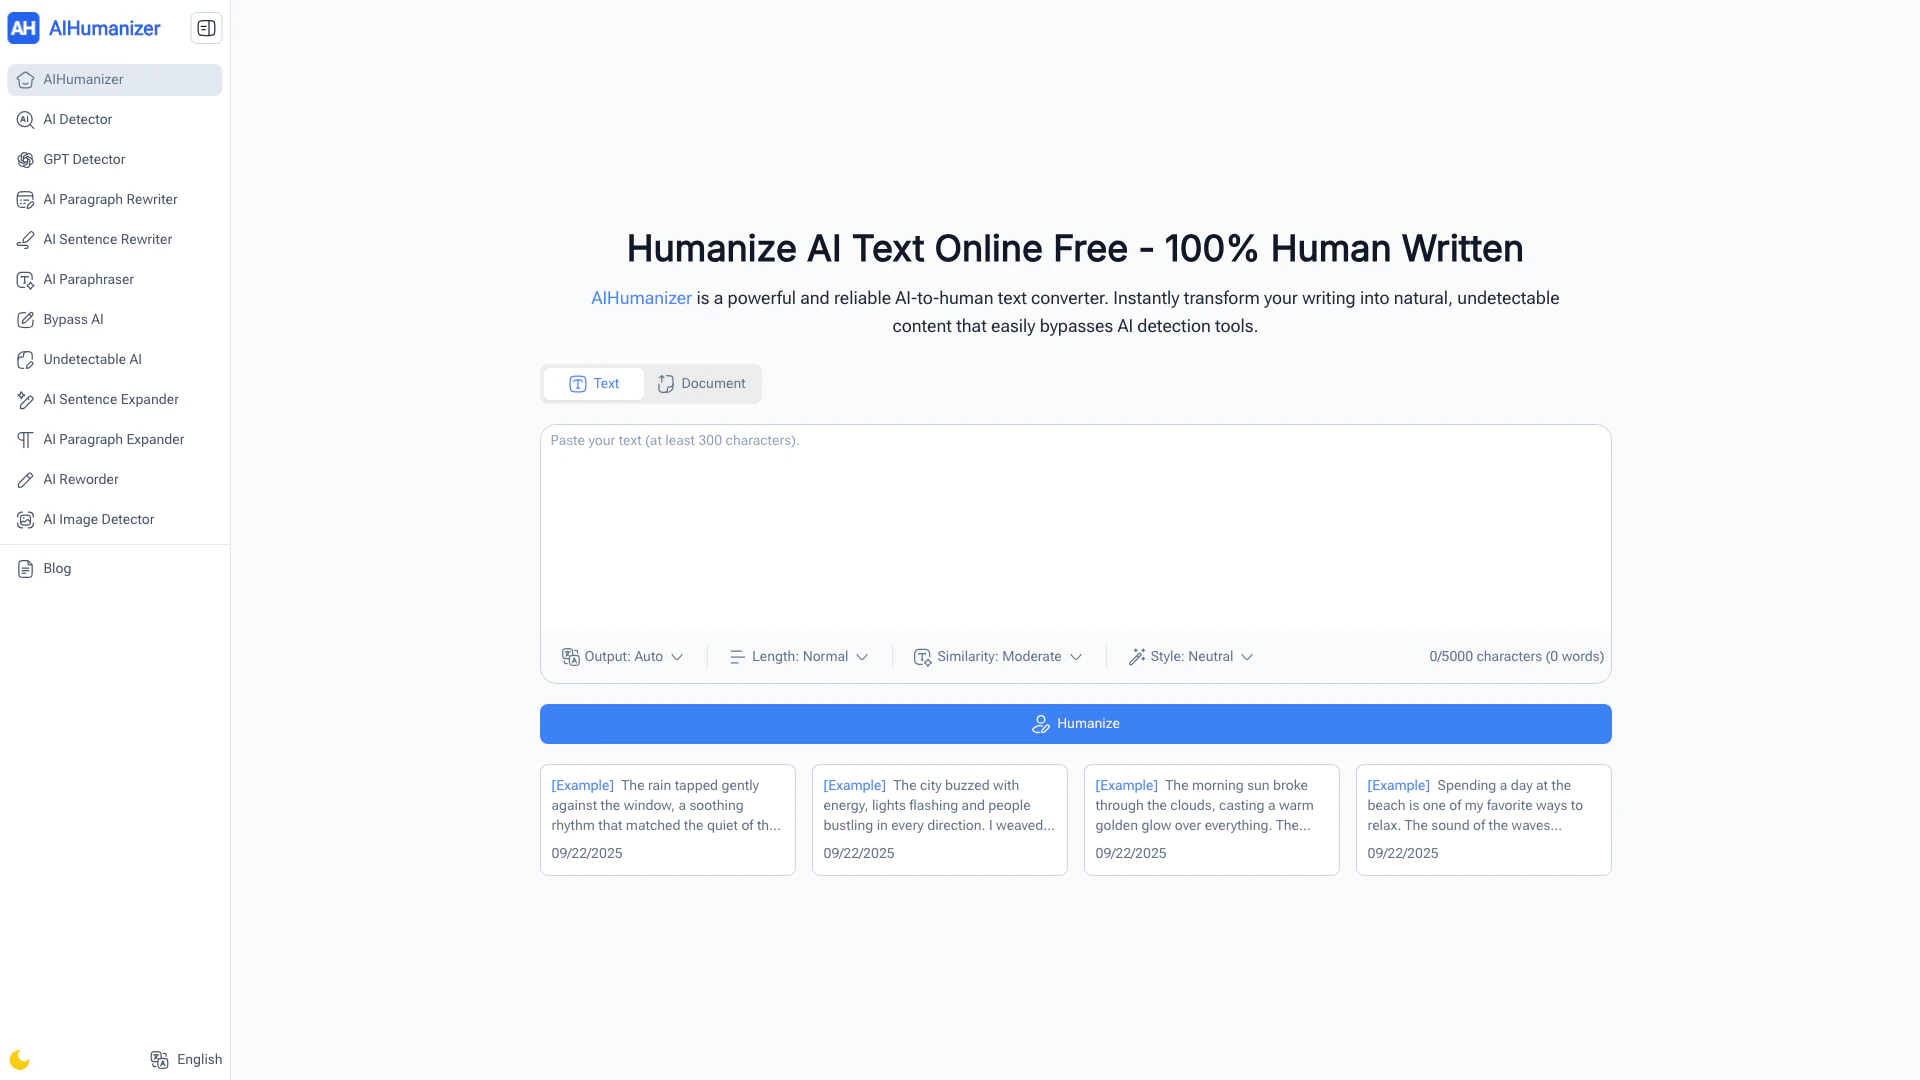Follow the AIHumanizer link in description
The width and height of the screenshot is (1920, 1080).
(x=641, y=298)
